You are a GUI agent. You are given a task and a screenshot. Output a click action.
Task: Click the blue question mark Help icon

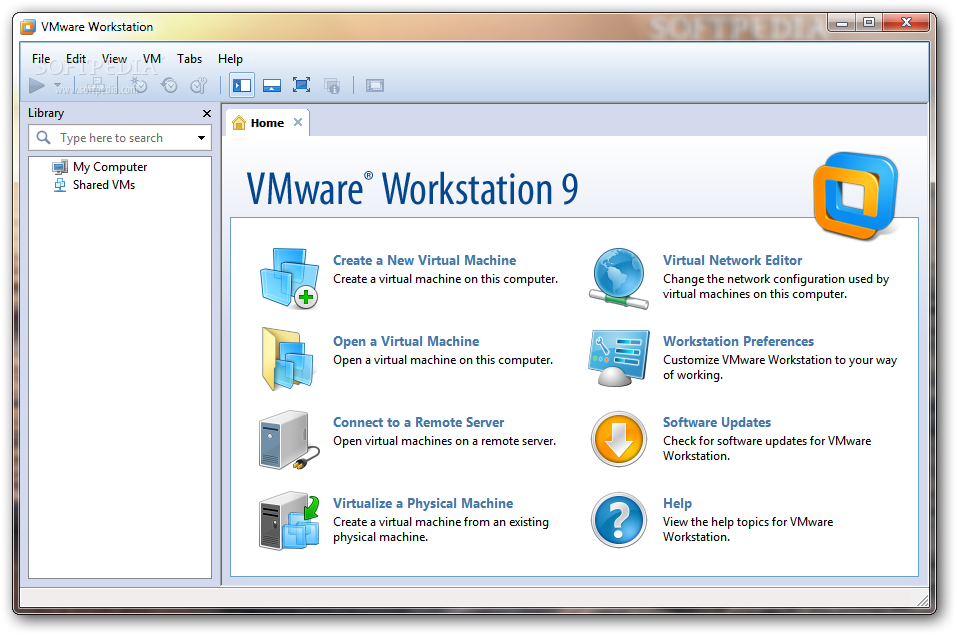619,520
